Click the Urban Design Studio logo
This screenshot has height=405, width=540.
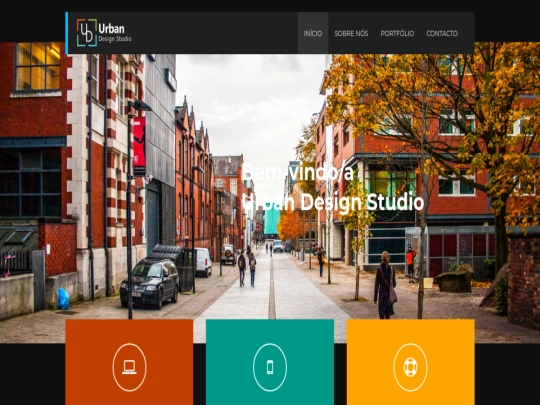click(x=104, y=33)
